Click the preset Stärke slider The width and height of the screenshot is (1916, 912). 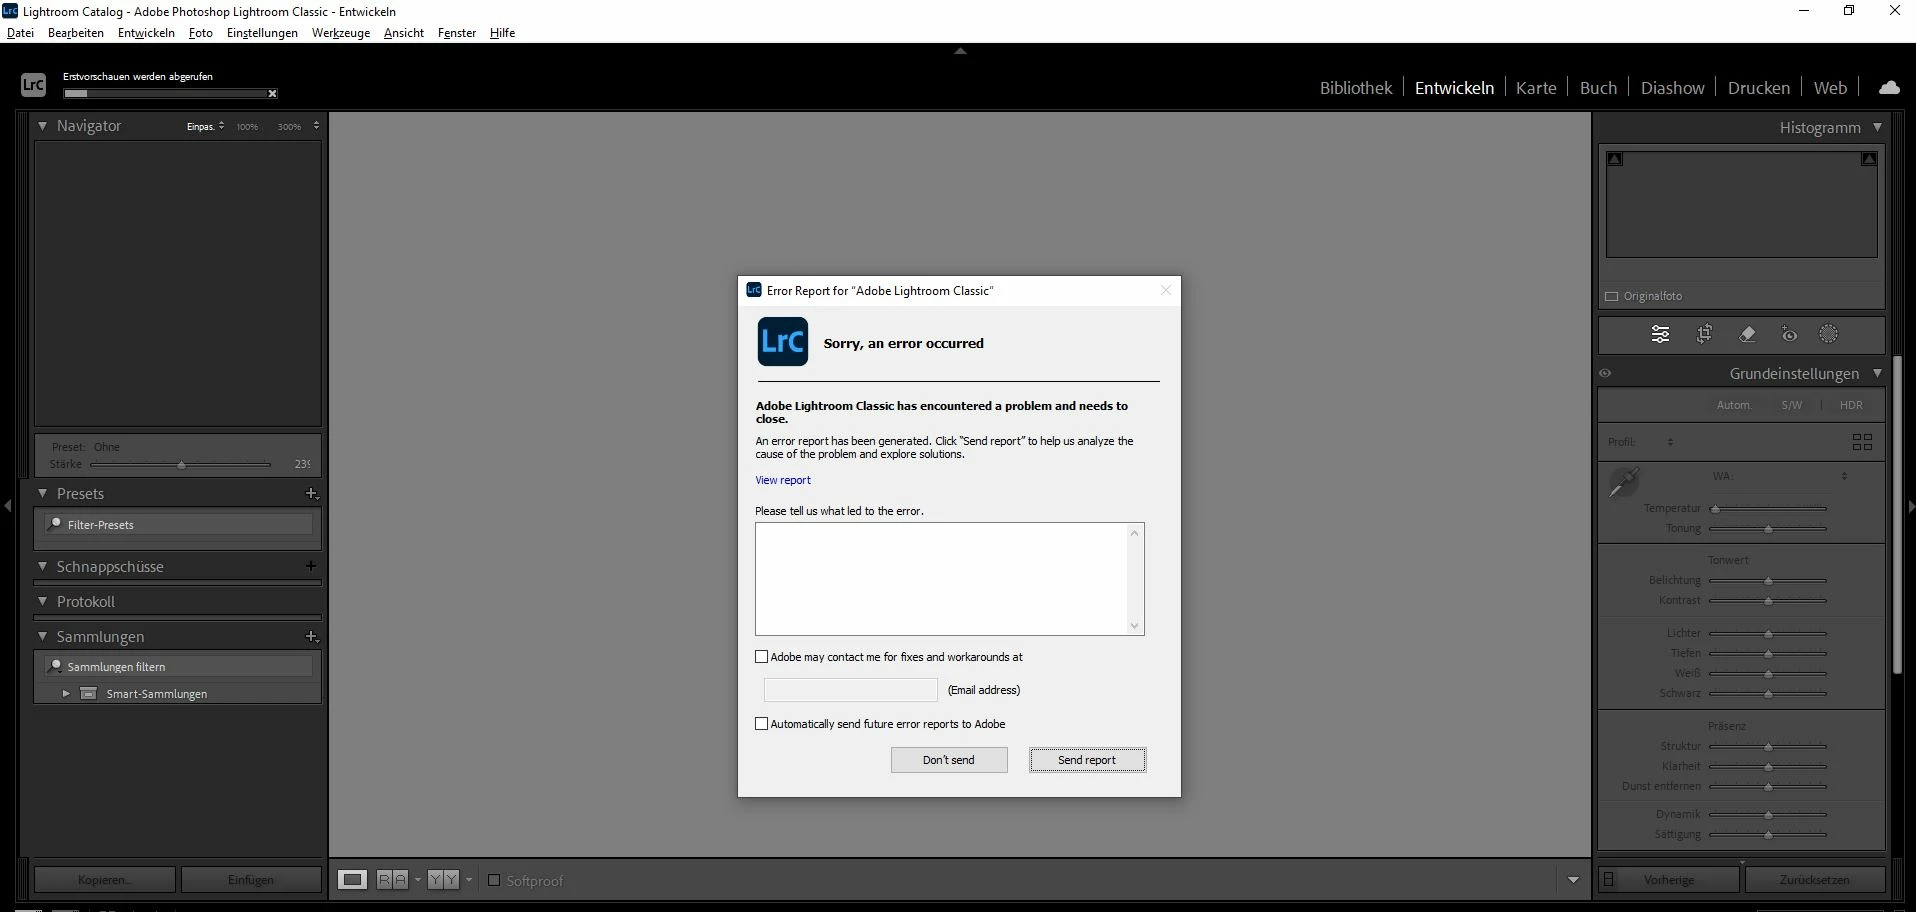click(180, 464)
